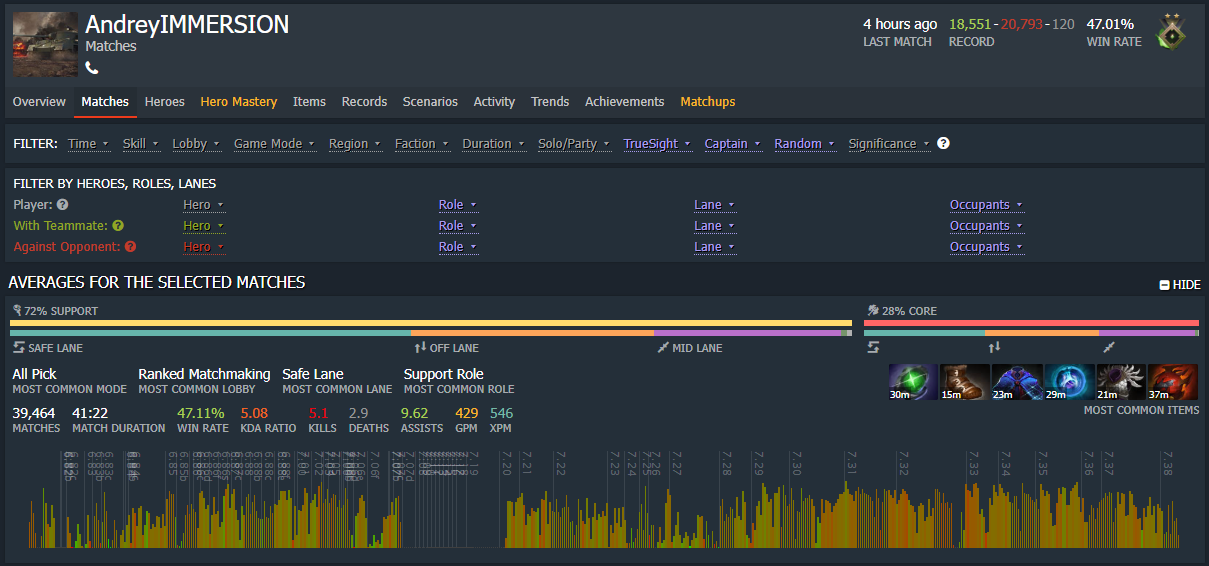Click the phone icon under player name

92,68
